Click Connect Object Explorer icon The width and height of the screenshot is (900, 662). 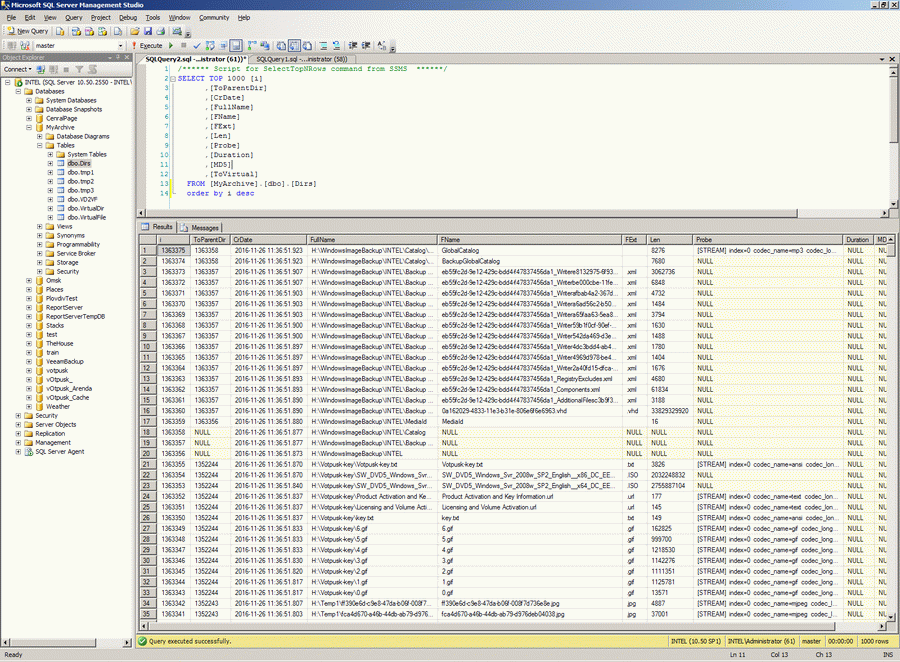[x=41, y=69]
